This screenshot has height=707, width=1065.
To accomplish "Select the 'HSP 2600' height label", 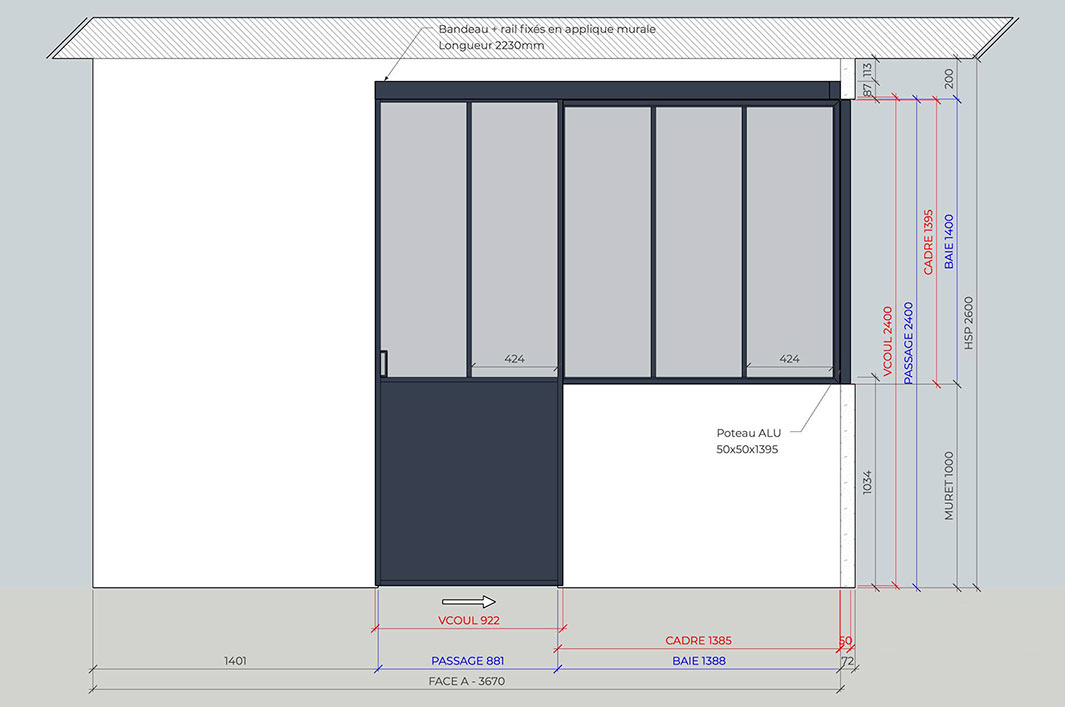I will click(x=969, y=323).
